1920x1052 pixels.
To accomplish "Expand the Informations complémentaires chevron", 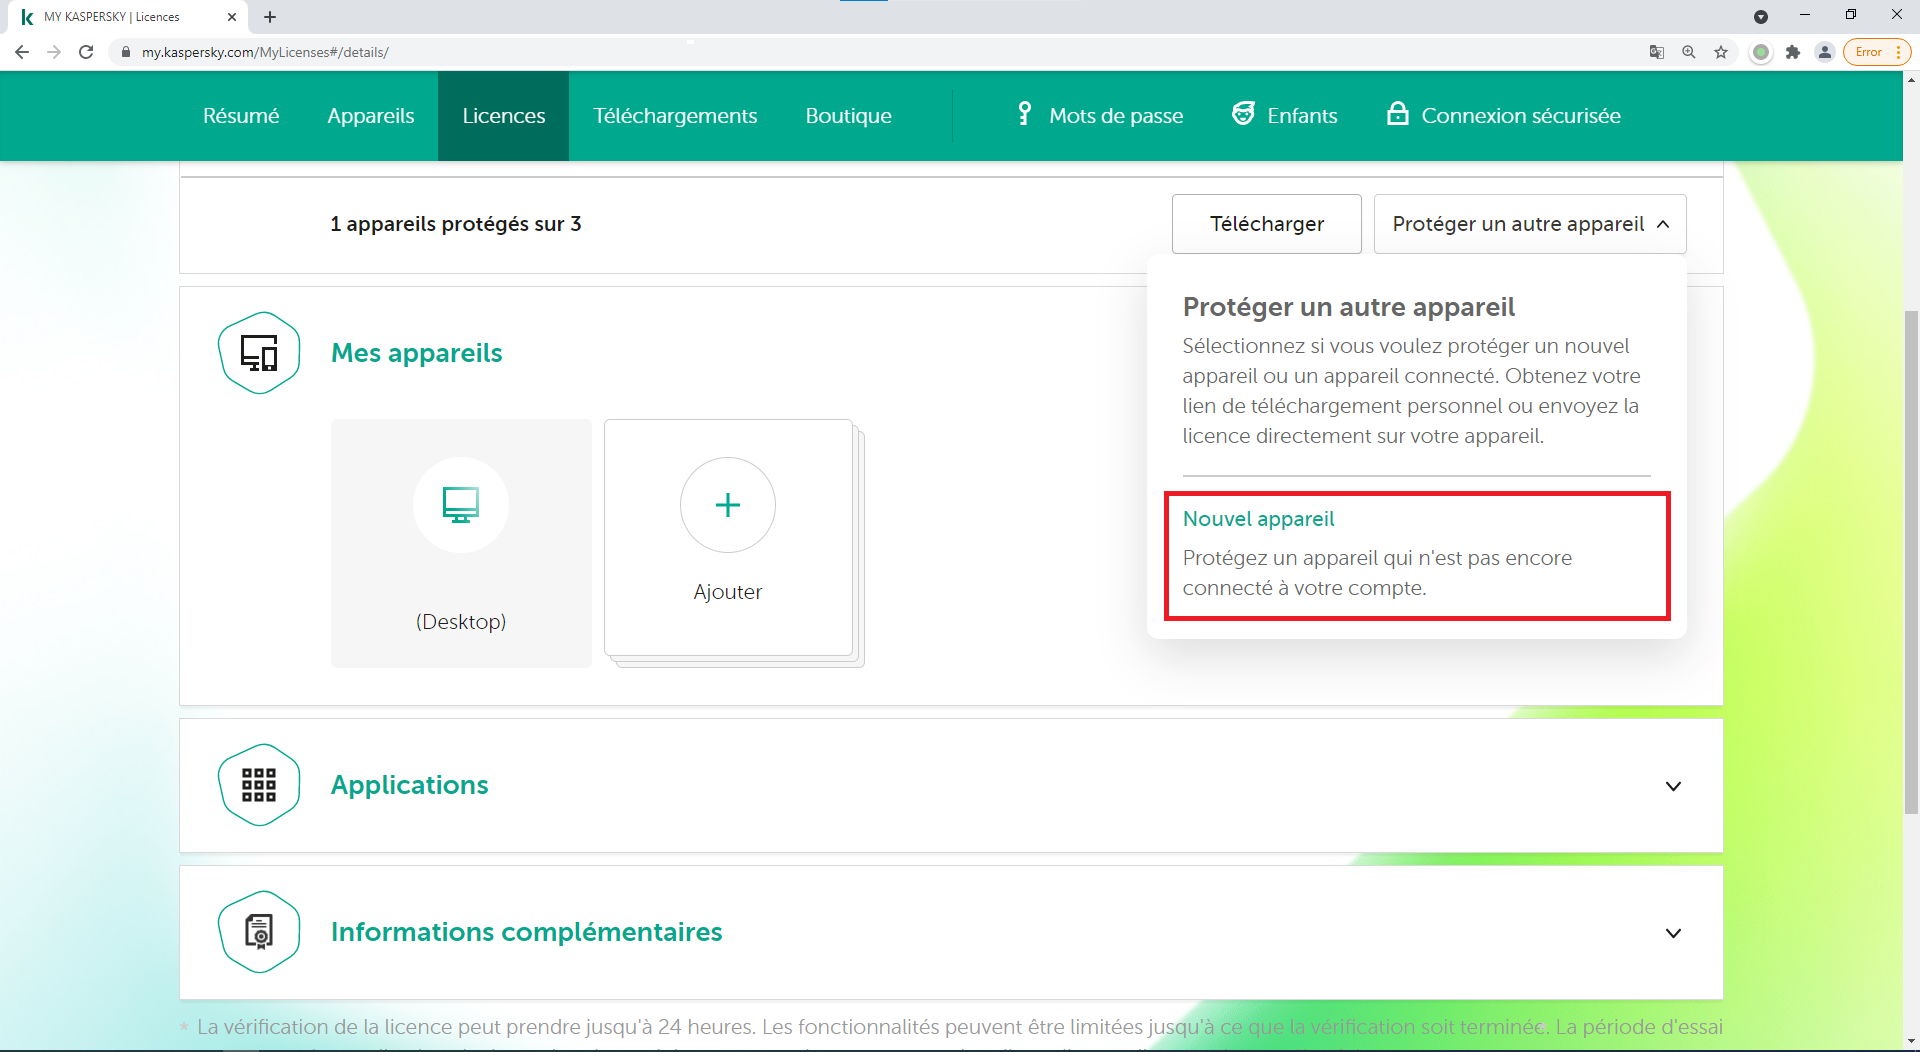I will 1673,933.
